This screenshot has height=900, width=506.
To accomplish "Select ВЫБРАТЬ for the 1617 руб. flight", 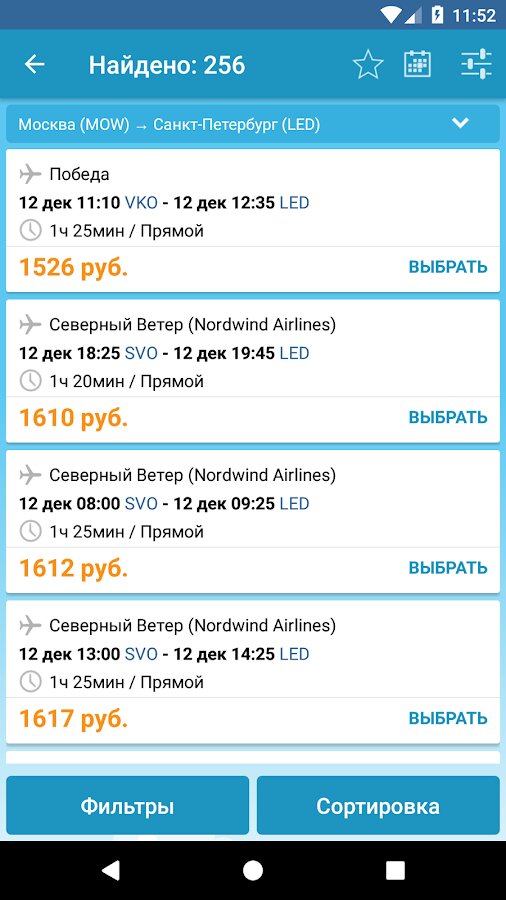I will click(x=448, y=718).
